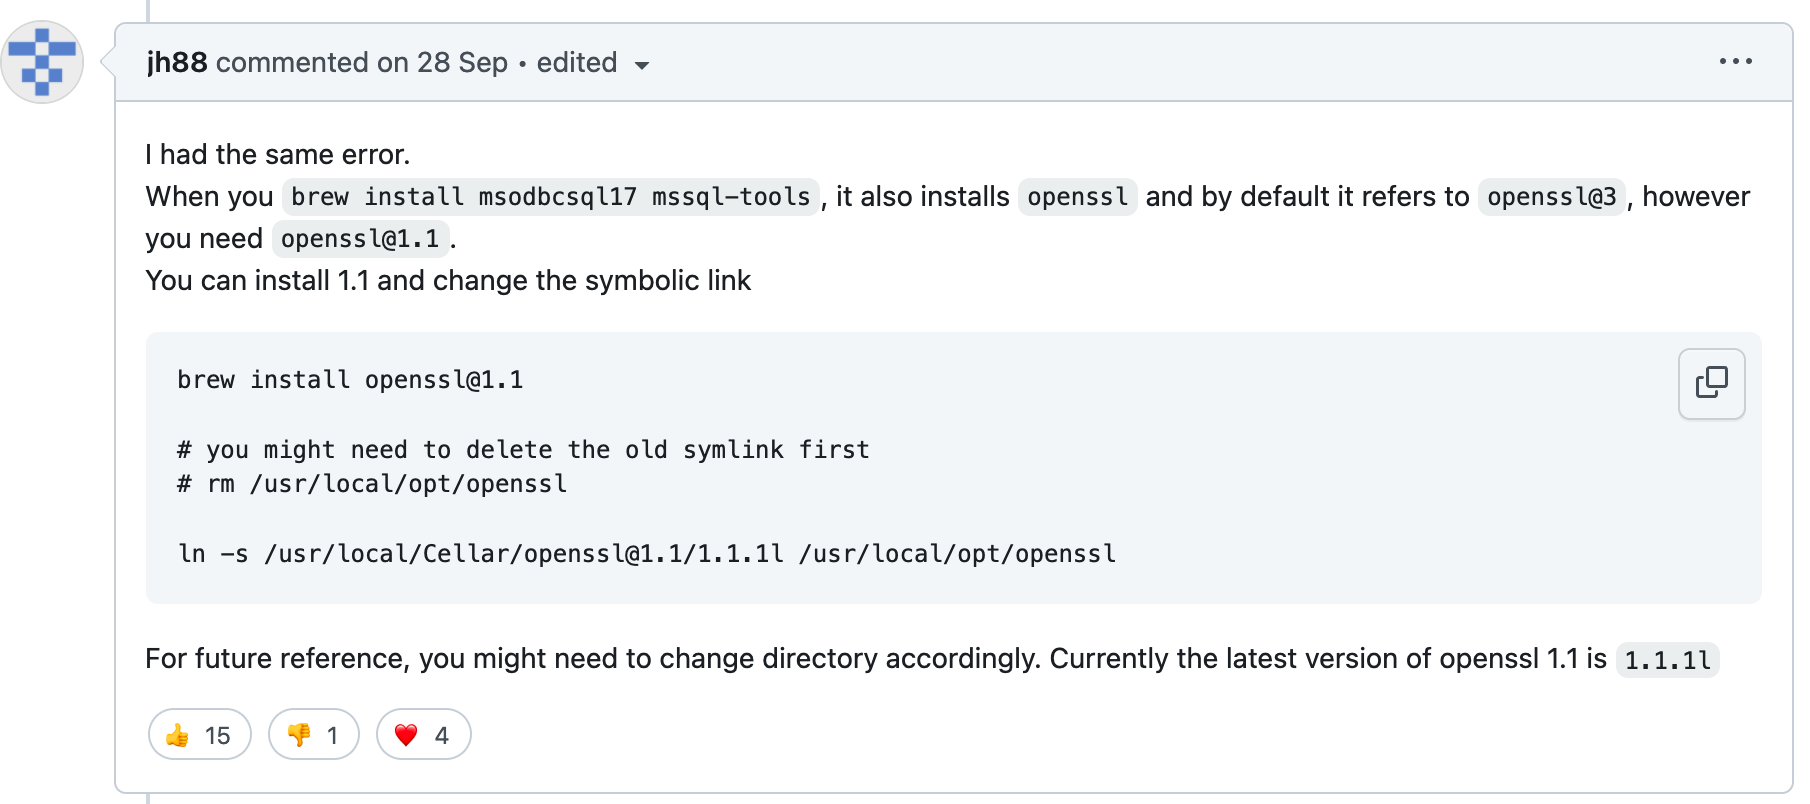The width and height of the screenshot is (1810, 804).
Task: Open the kebab menu on jh88's comment
Action: point(1737,61)
